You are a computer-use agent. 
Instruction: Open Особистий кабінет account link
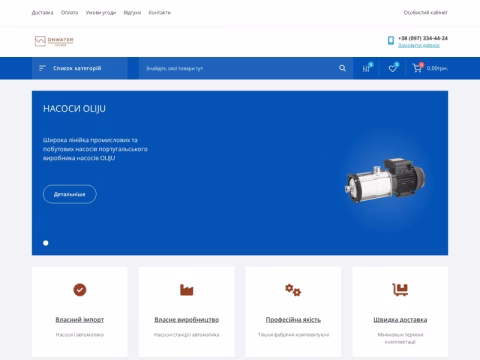pos(425,13)
